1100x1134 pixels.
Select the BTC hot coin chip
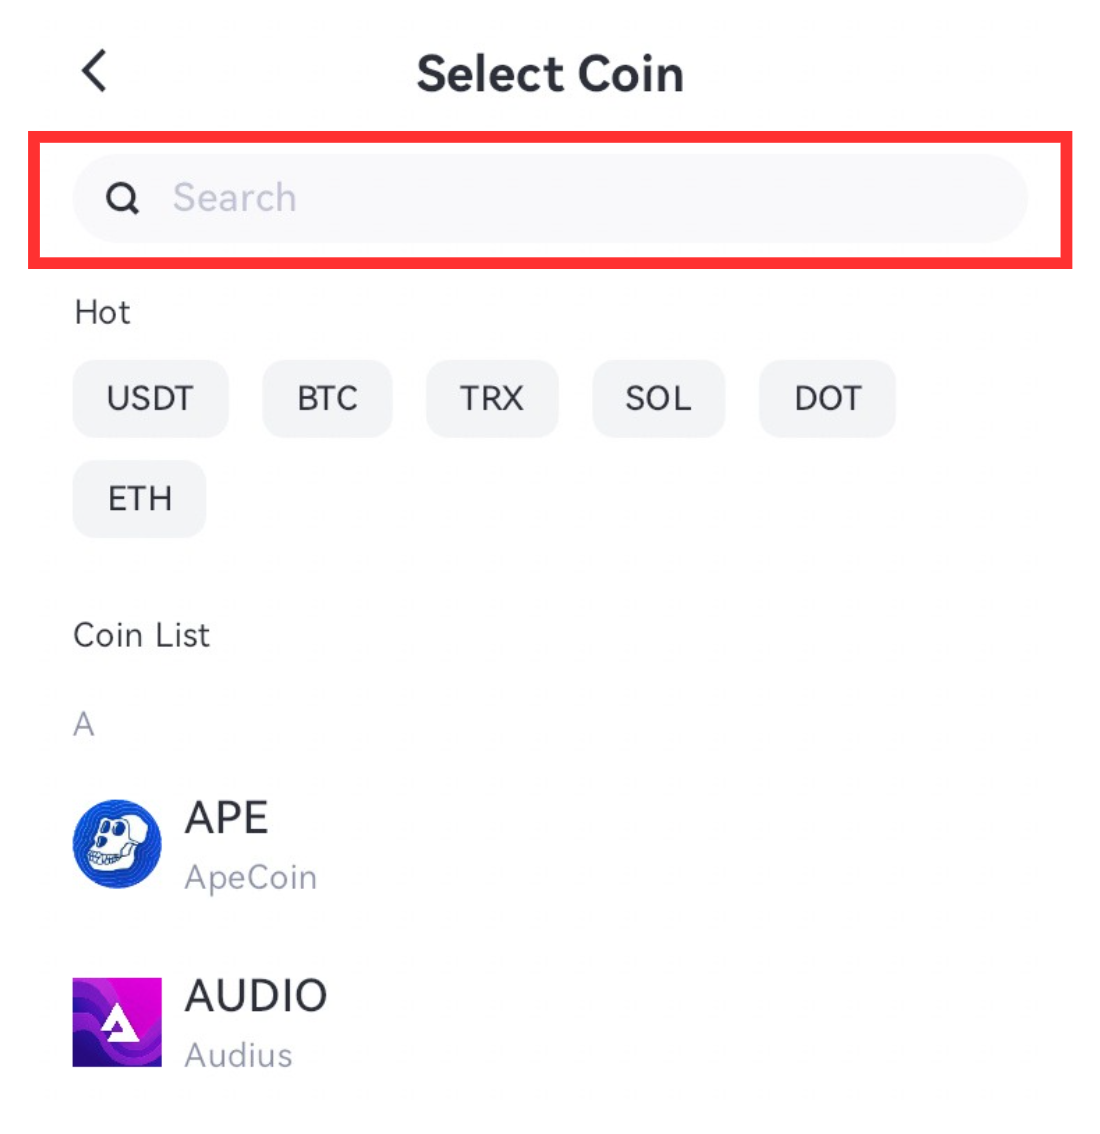tap(328, 398)
